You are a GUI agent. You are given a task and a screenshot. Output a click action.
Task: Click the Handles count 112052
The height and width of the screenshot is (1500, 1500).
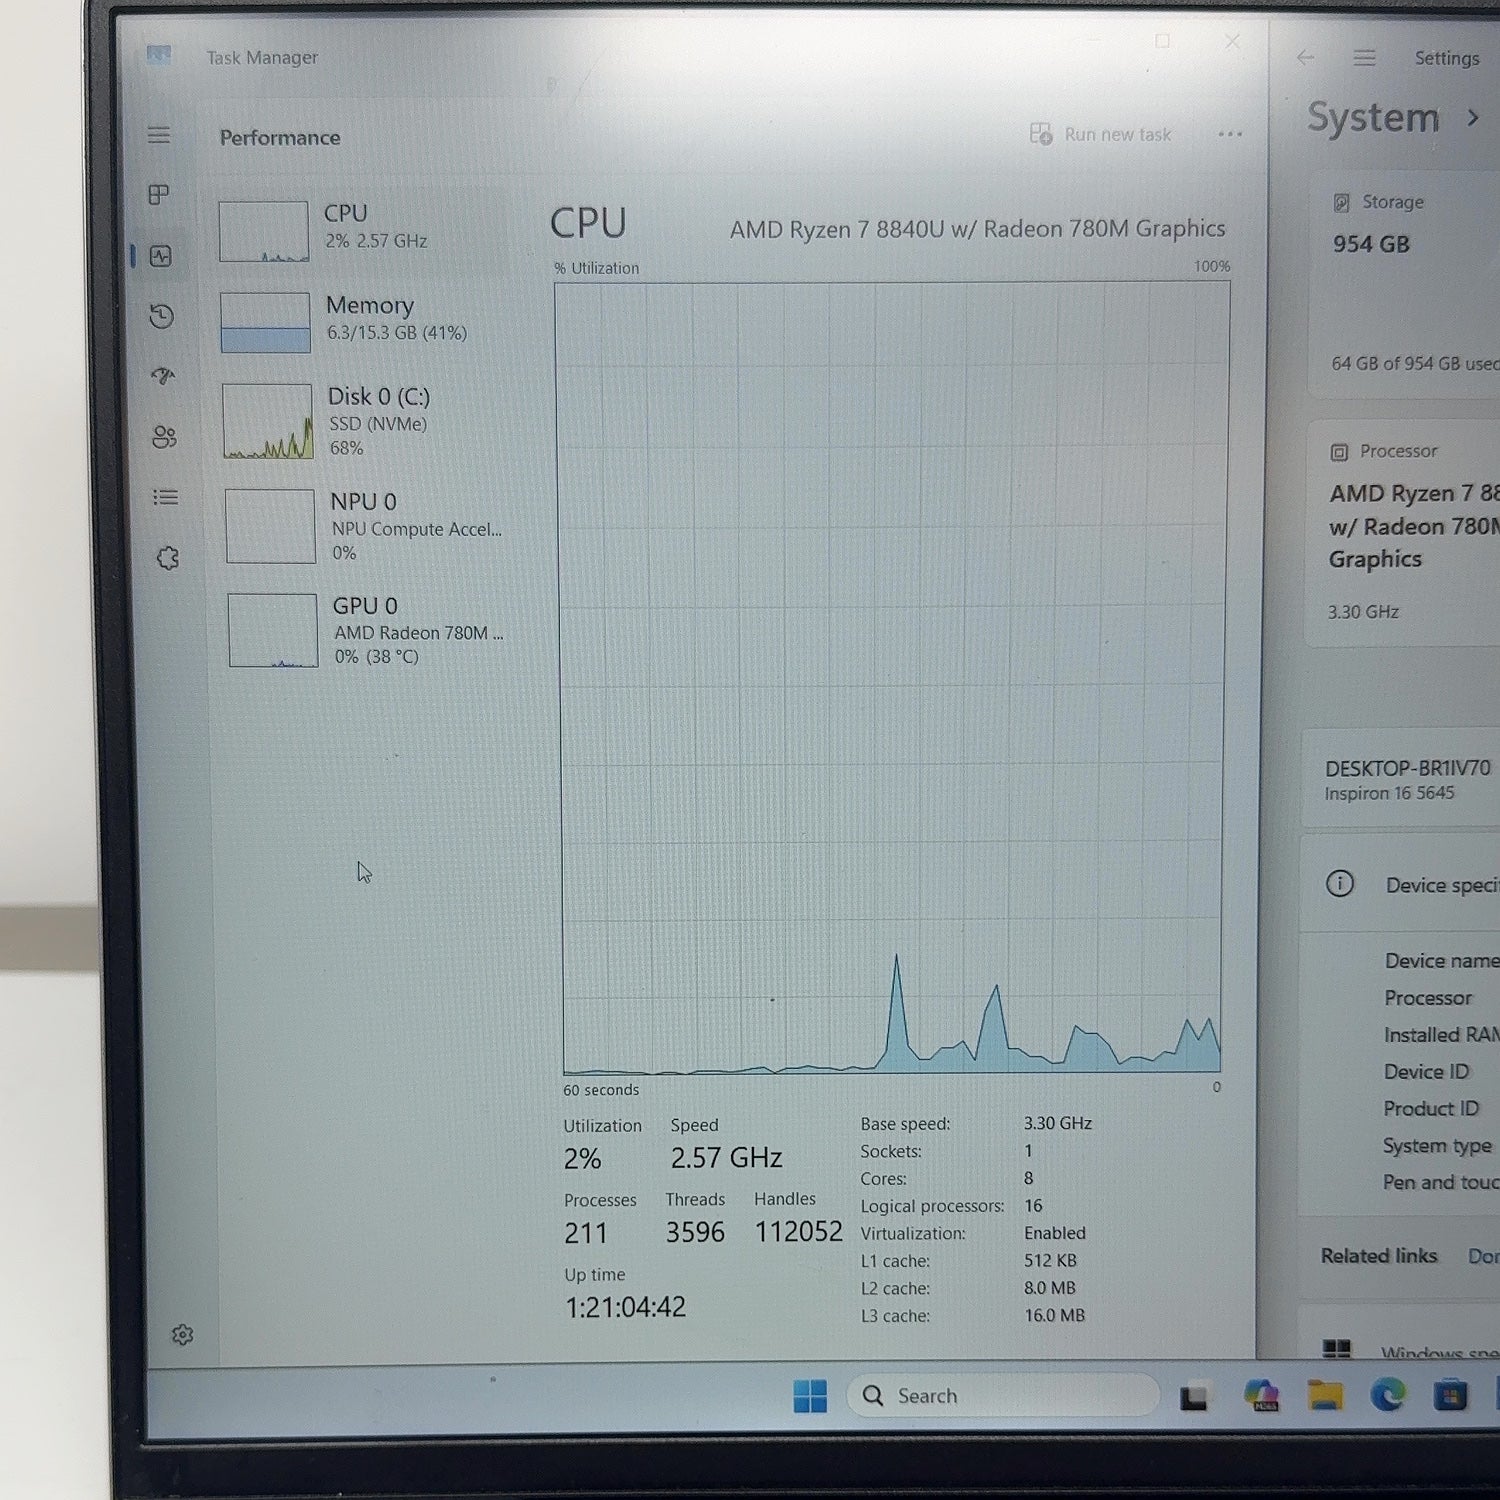798,1231
